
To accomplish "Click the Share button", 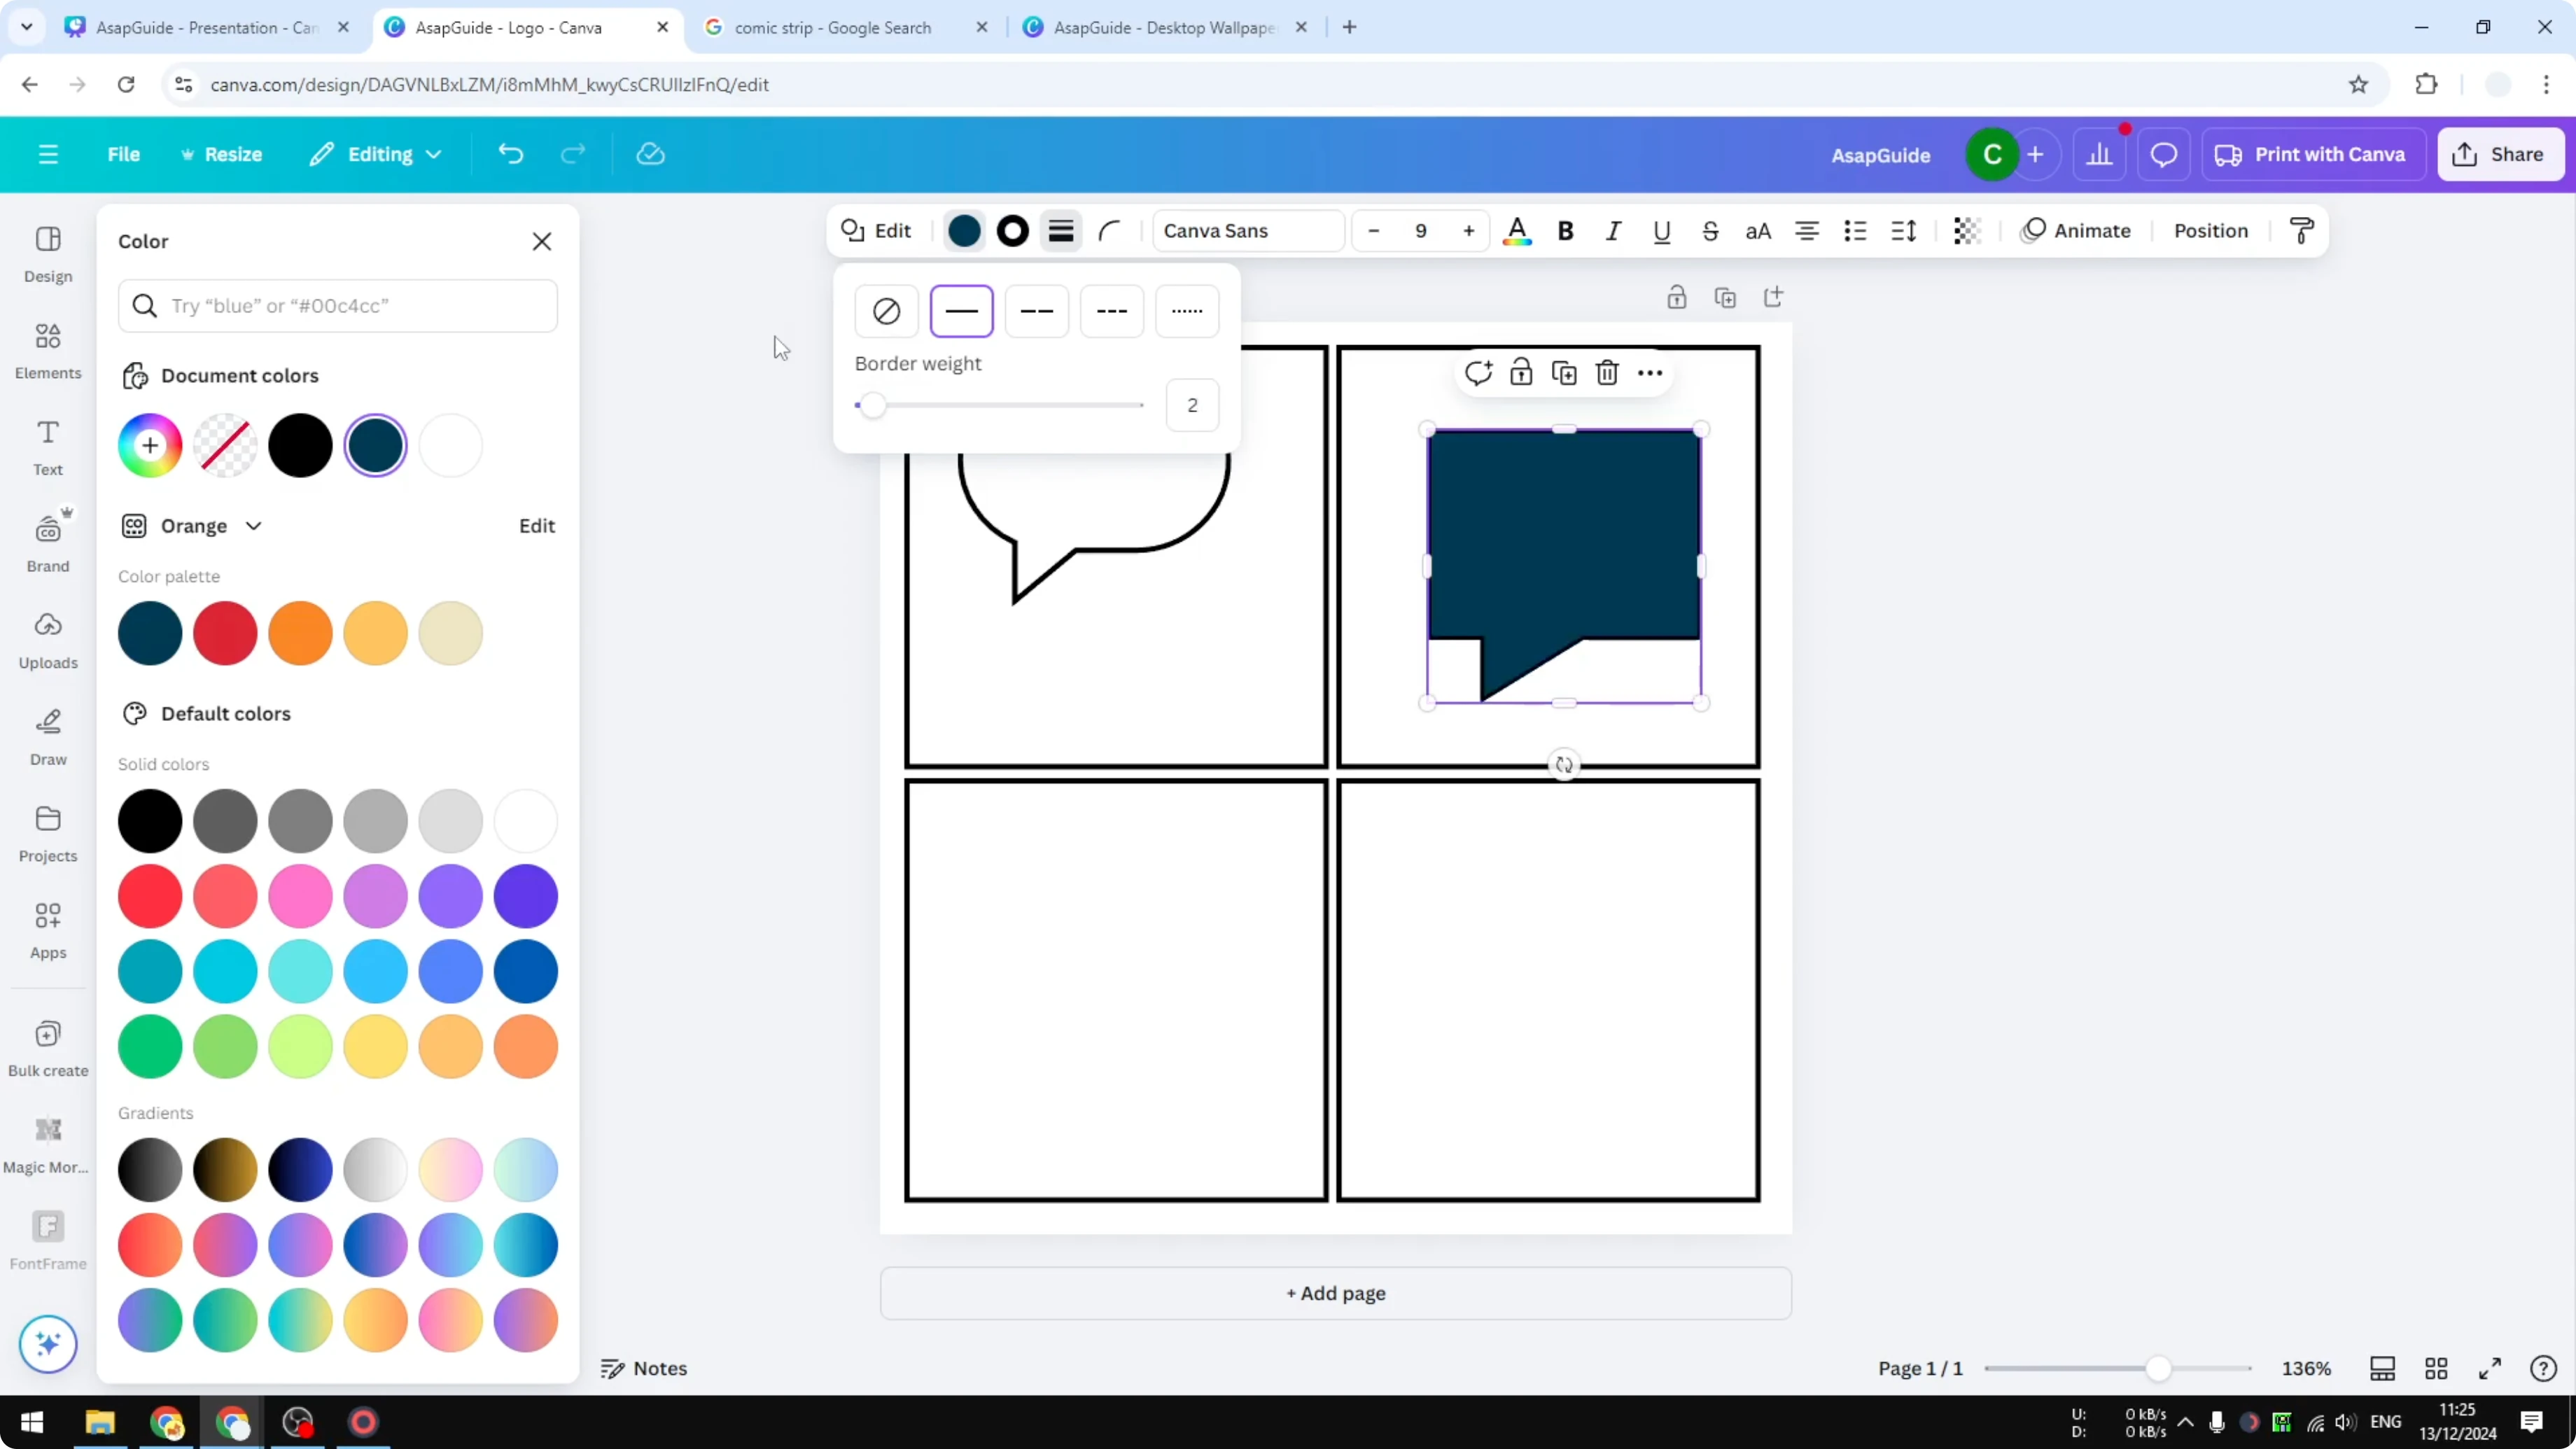I will pyautogui.click(x=2500, y=153).
